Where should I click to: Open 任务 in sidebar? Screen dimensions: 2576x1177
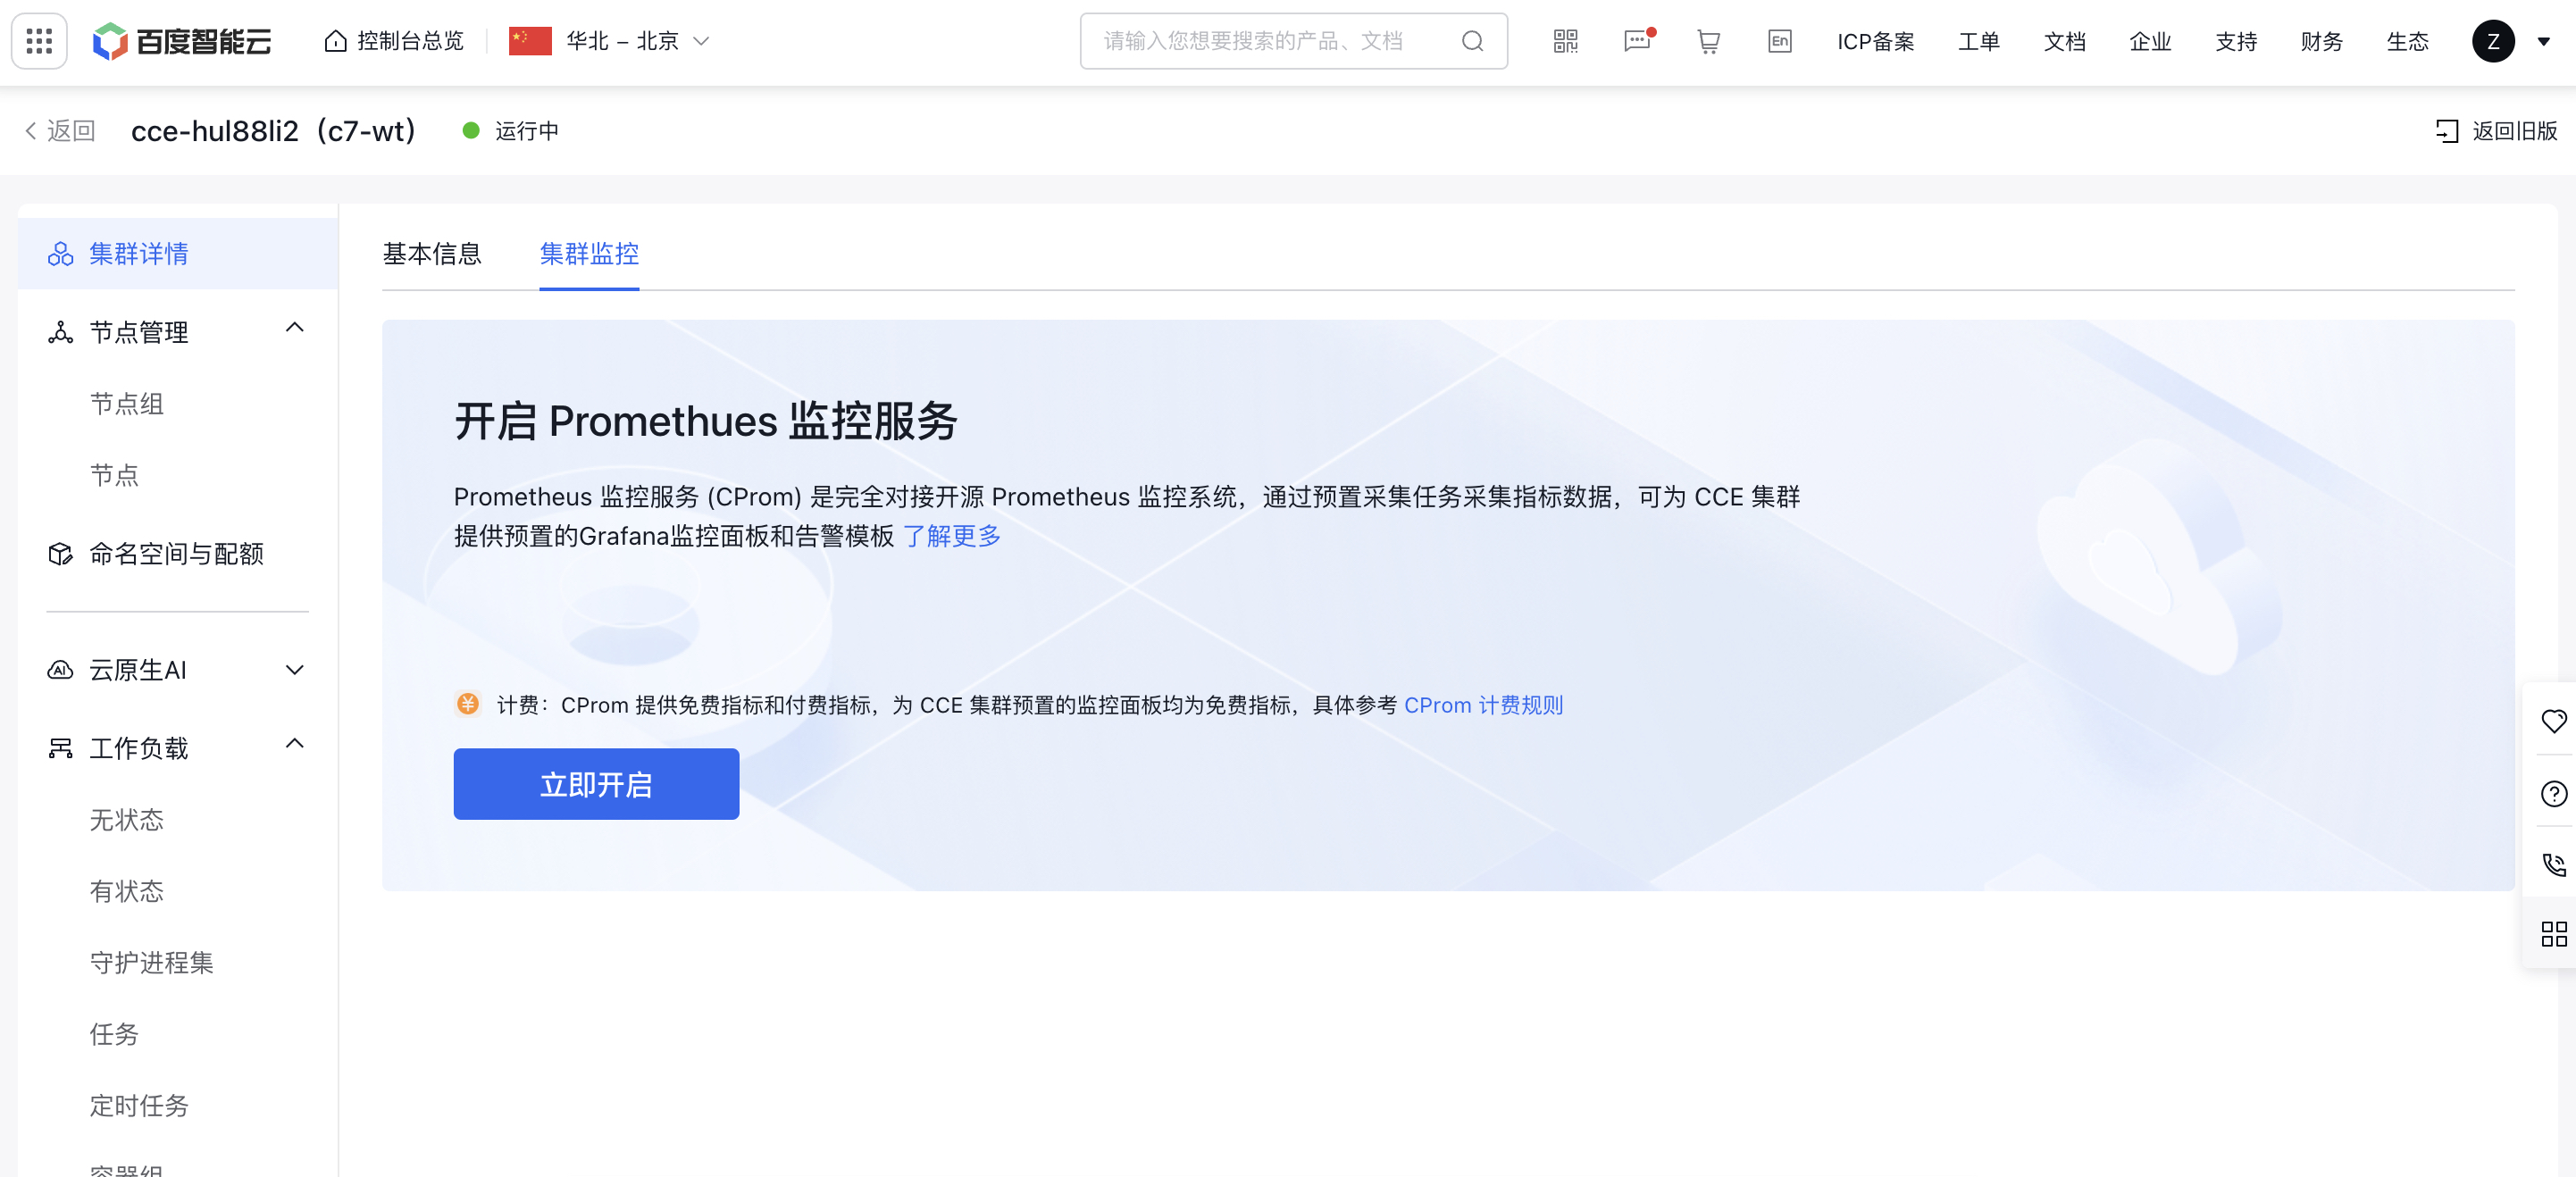click(114, 1034)
